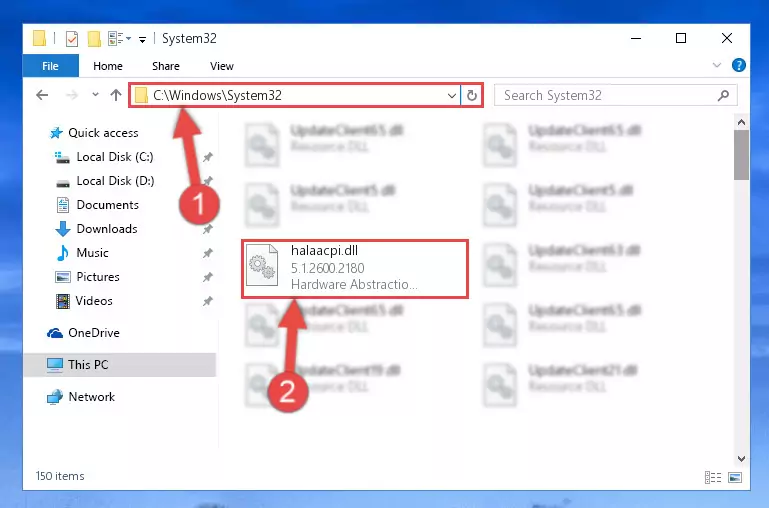The width and height of the screenshot is (769, 508).
Task: Go up one folder level
Action: point(116,95)
